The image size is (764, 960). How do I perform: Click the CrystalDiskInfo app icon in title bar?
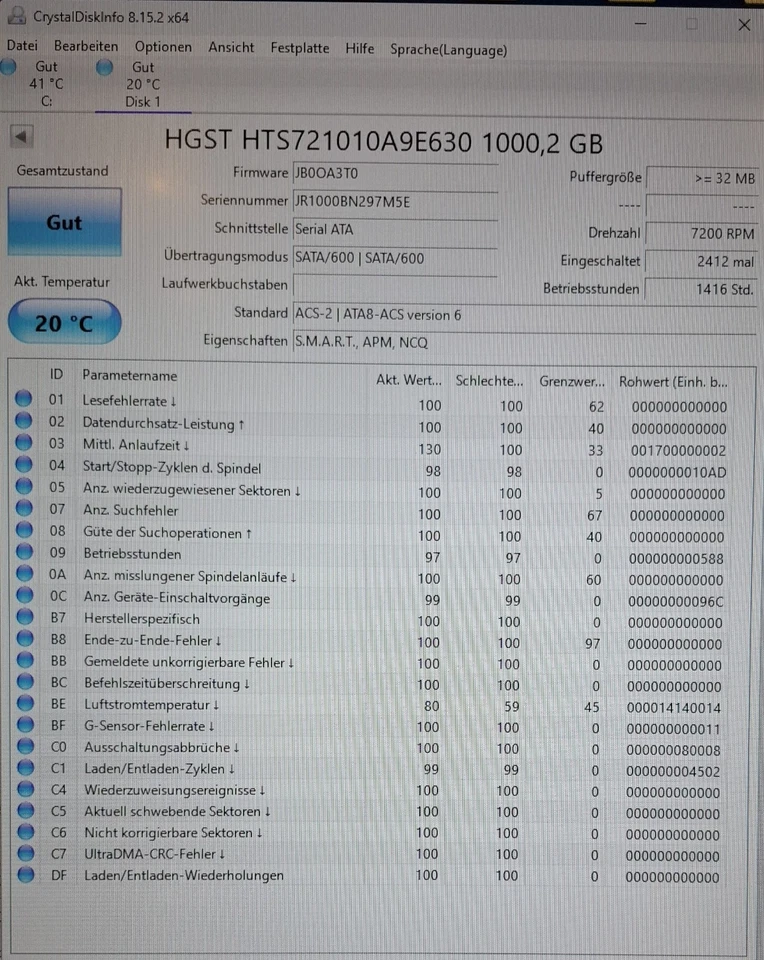tap(17, 17)
